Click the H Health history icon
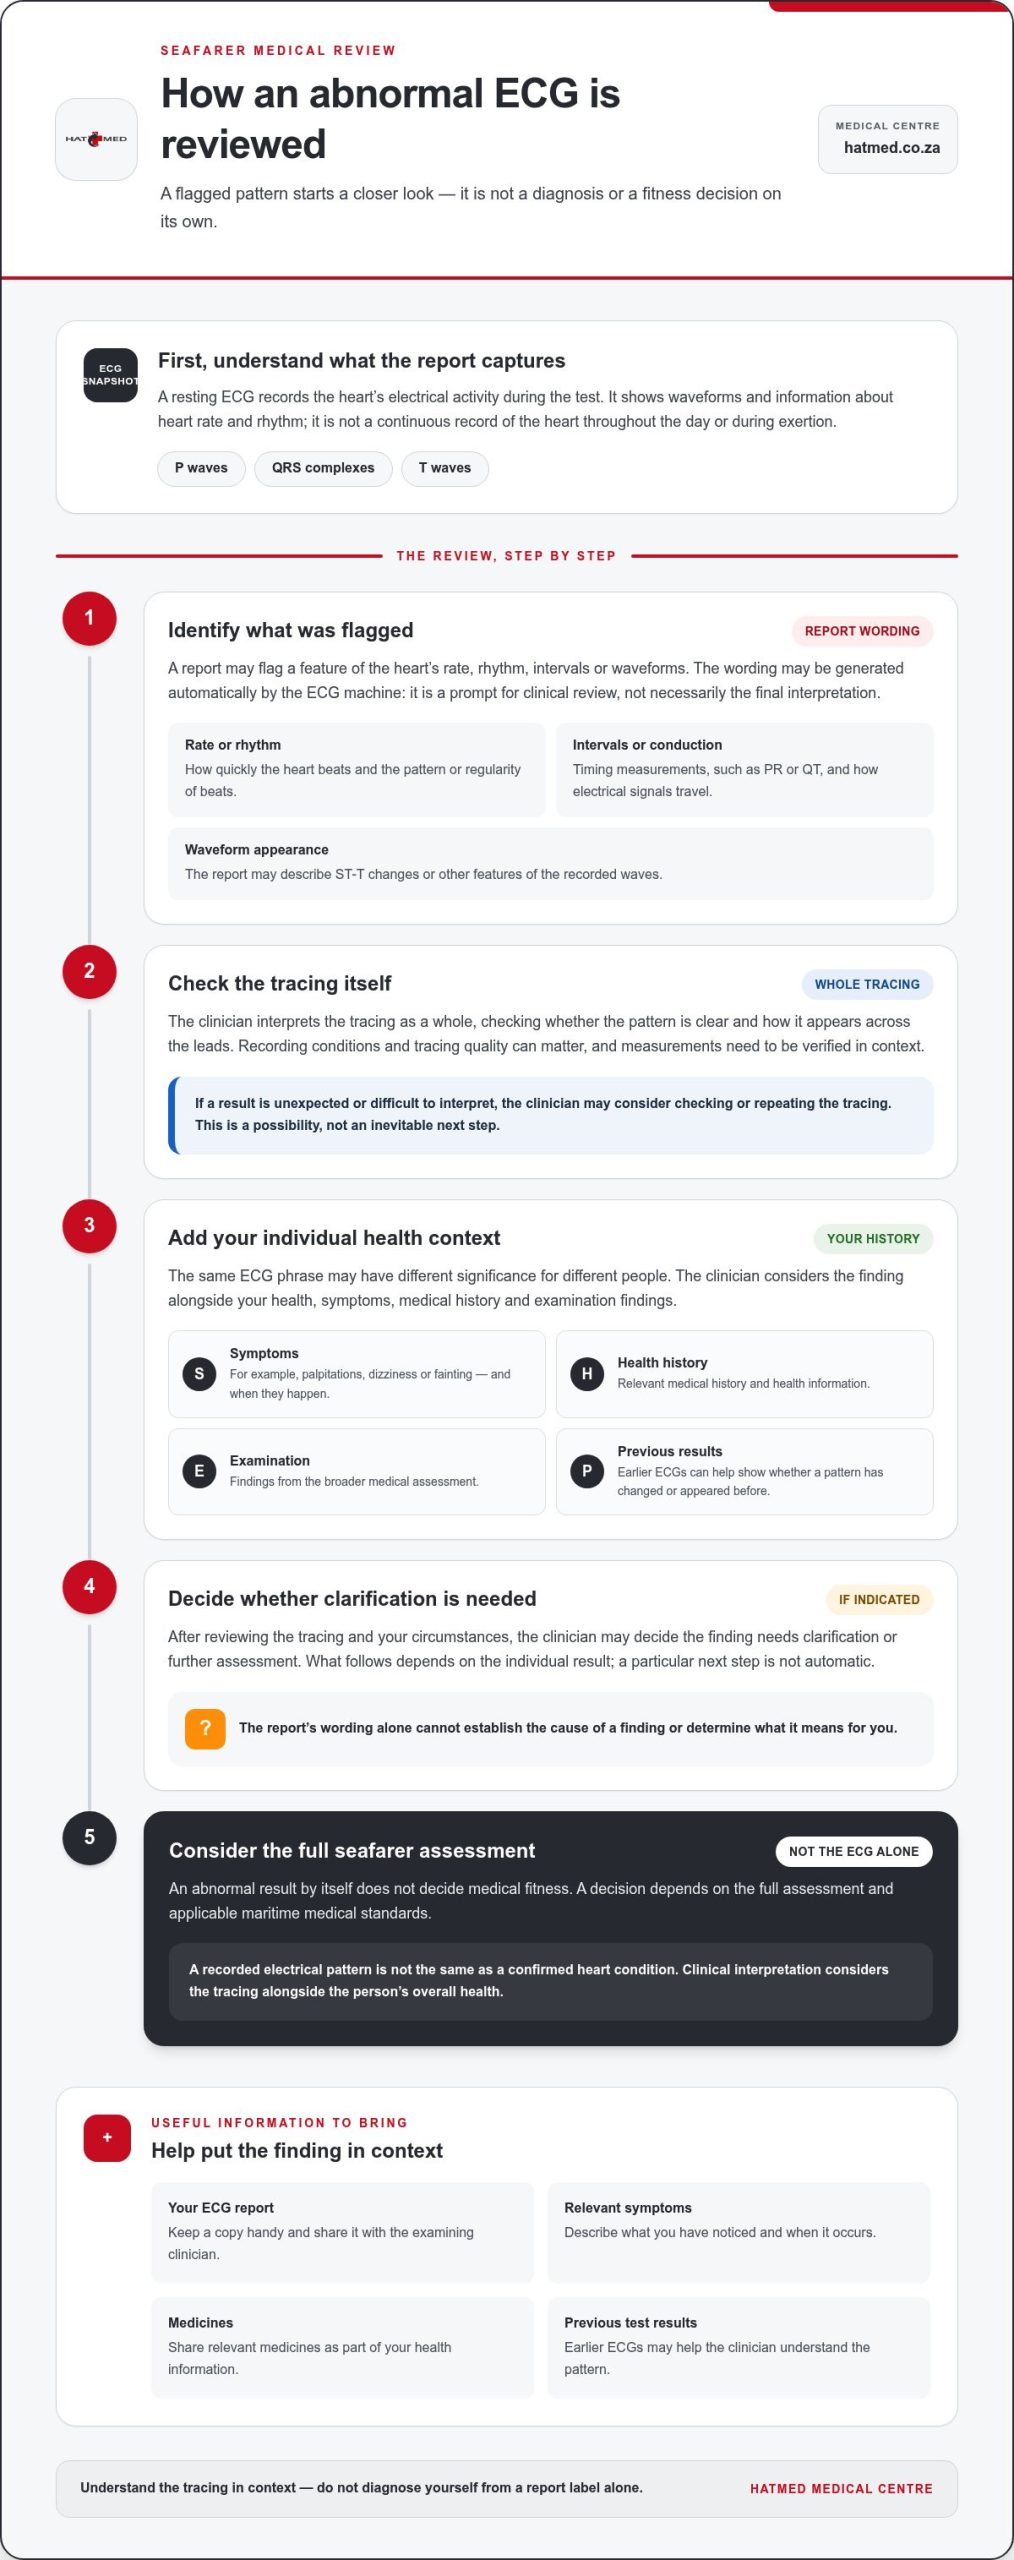This screenshot has height=2560, width=1014. click(587, 1374)
